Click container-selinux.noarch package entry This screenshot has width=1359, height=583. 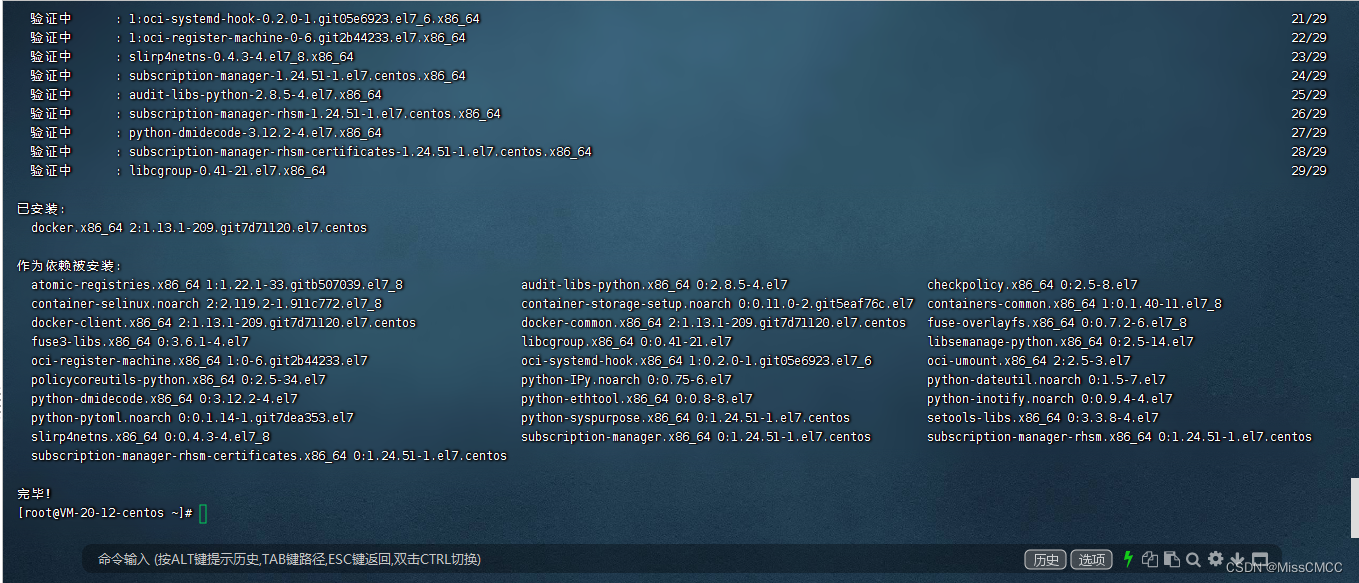tap(206, 304)
